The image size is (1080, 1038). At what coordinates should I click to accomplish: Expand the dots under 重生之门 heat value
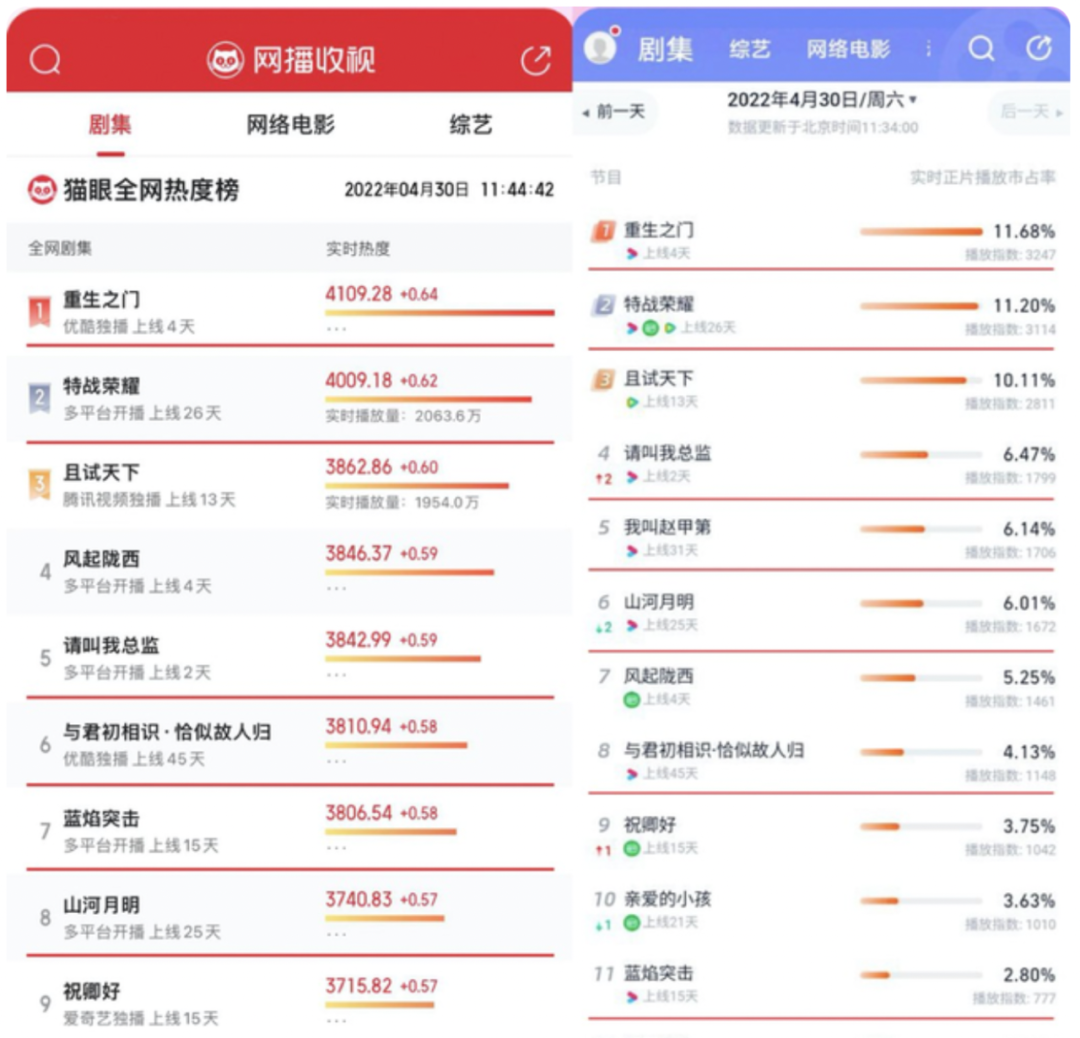coord(336,329)
